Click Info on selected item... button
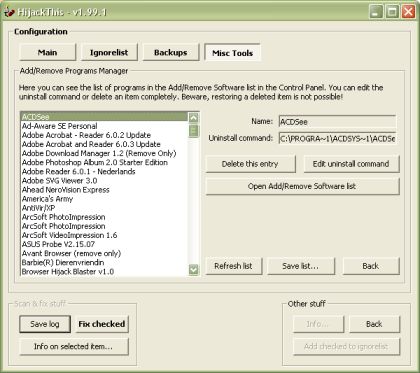 [74, 347]
